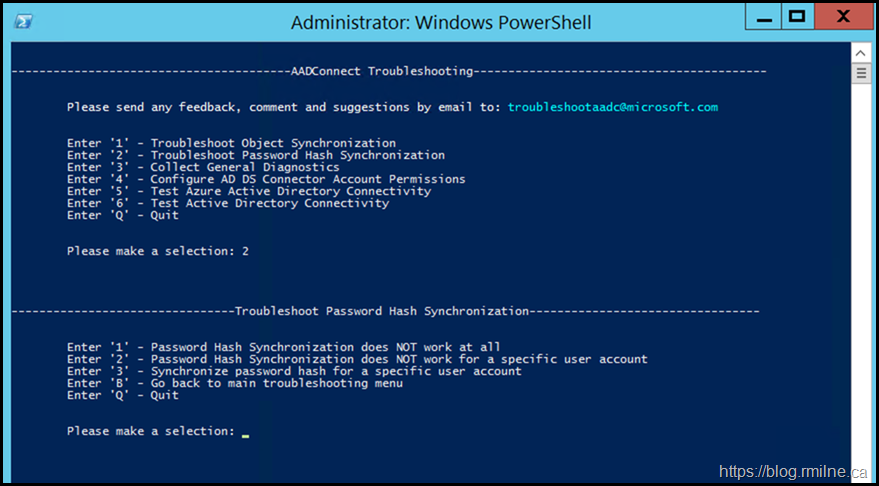
Task: Click the AADConnect Troubleshooting header text
Action: point(380,71)
